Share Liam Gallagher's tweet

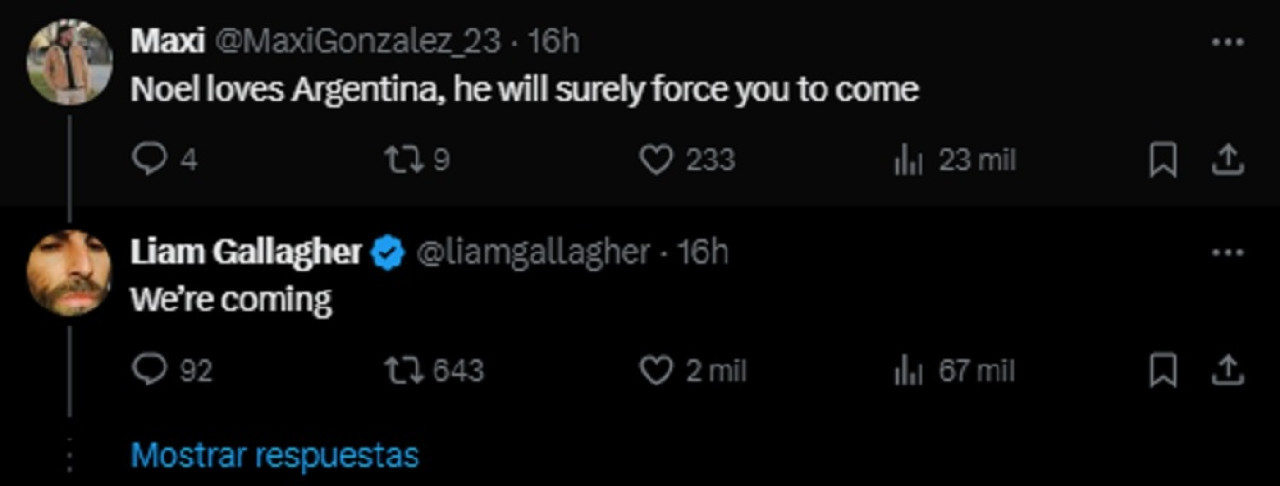coord(1228,371)
